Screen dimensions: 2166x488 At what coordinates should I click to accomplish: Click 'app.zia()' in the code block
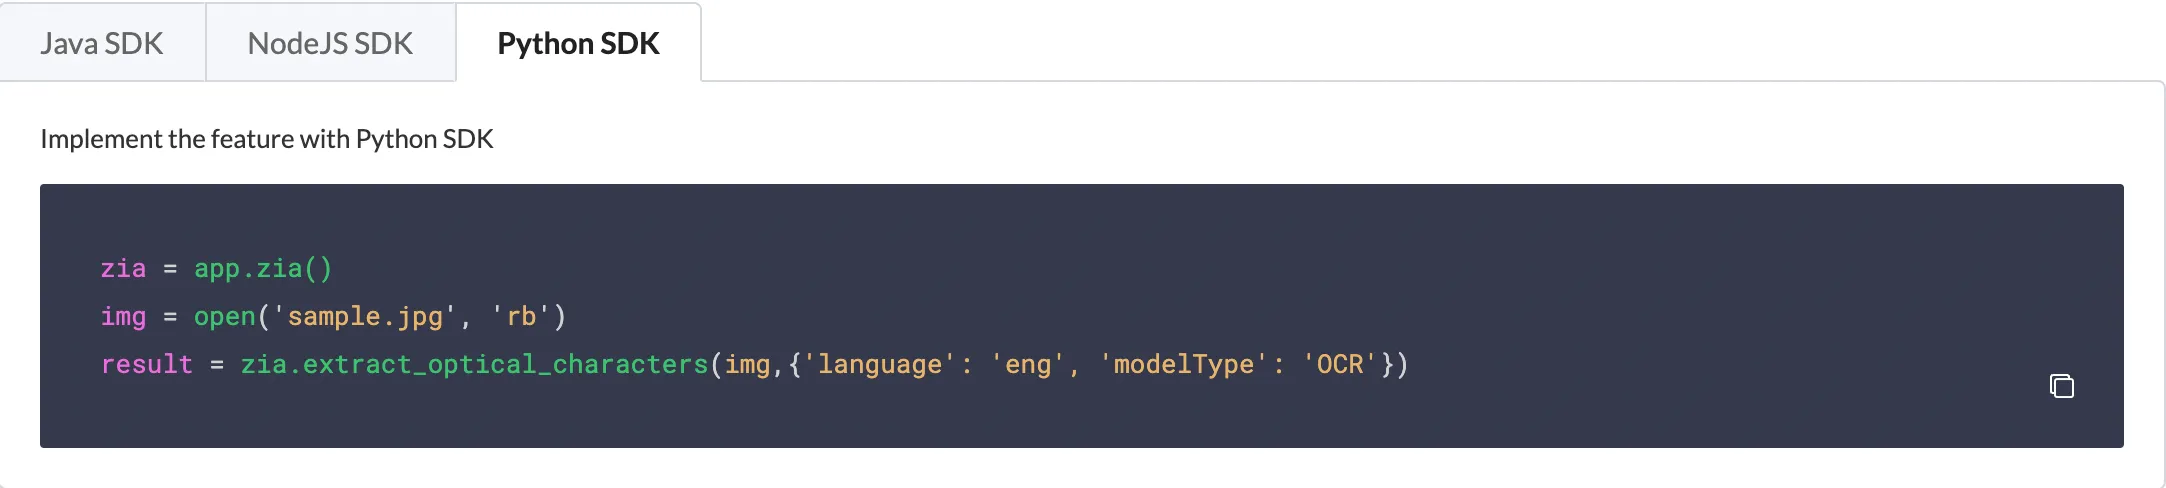pyautogui.click(x=263, y=268)
